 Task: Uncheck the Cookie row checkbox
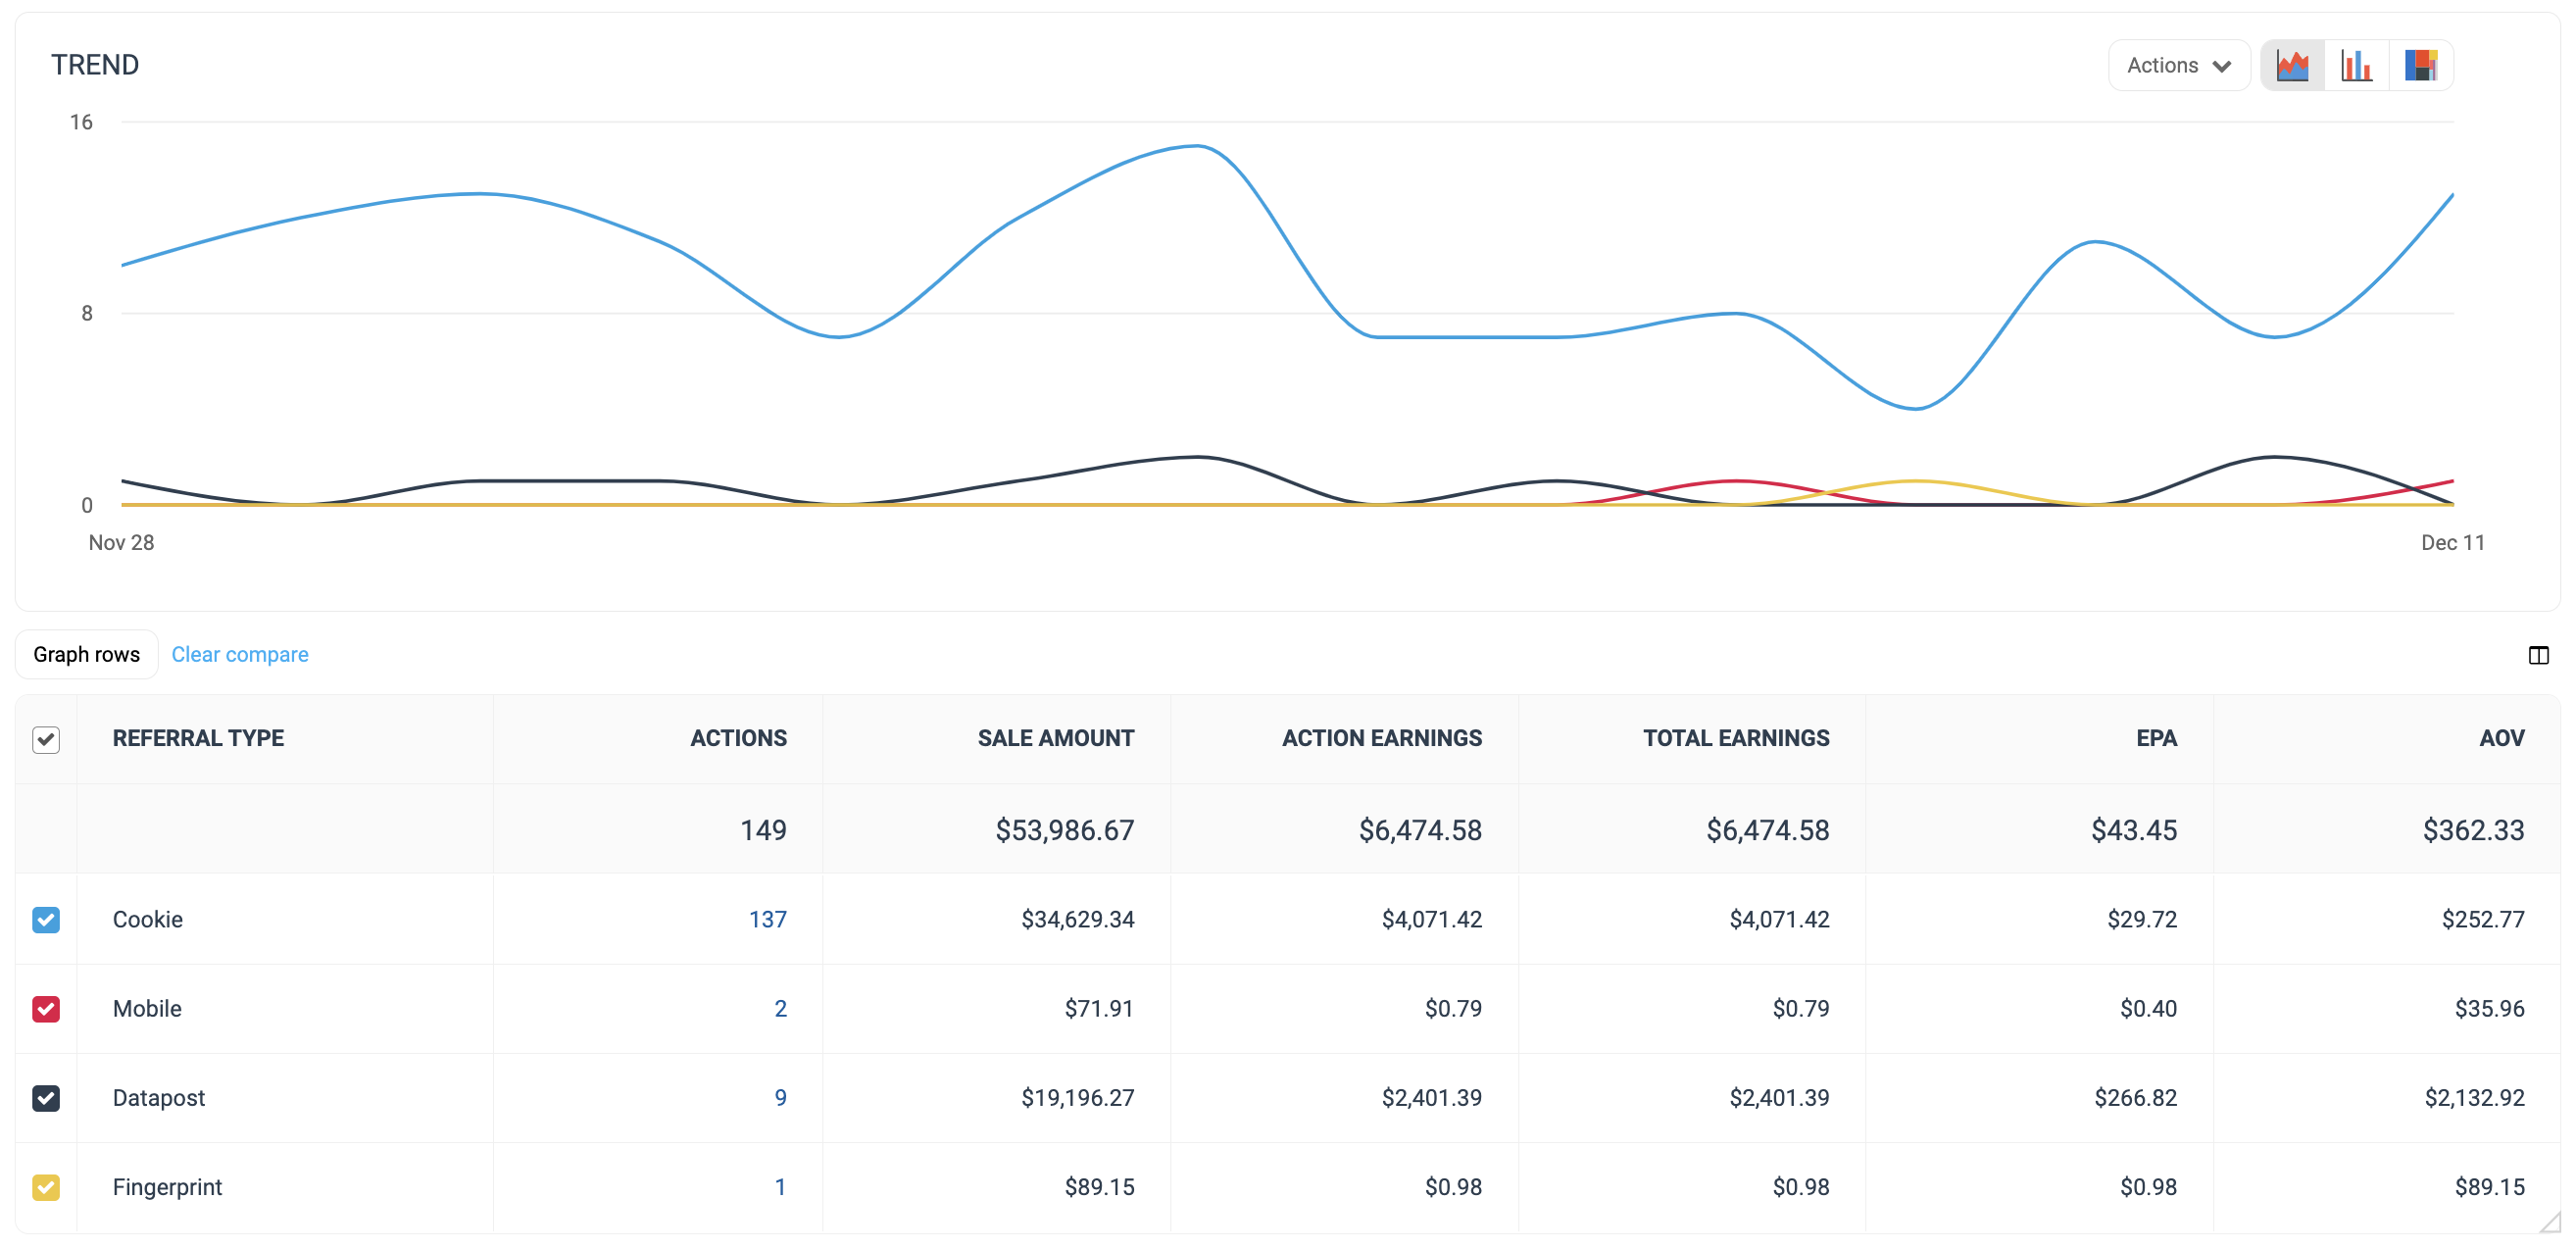[46, 919]
